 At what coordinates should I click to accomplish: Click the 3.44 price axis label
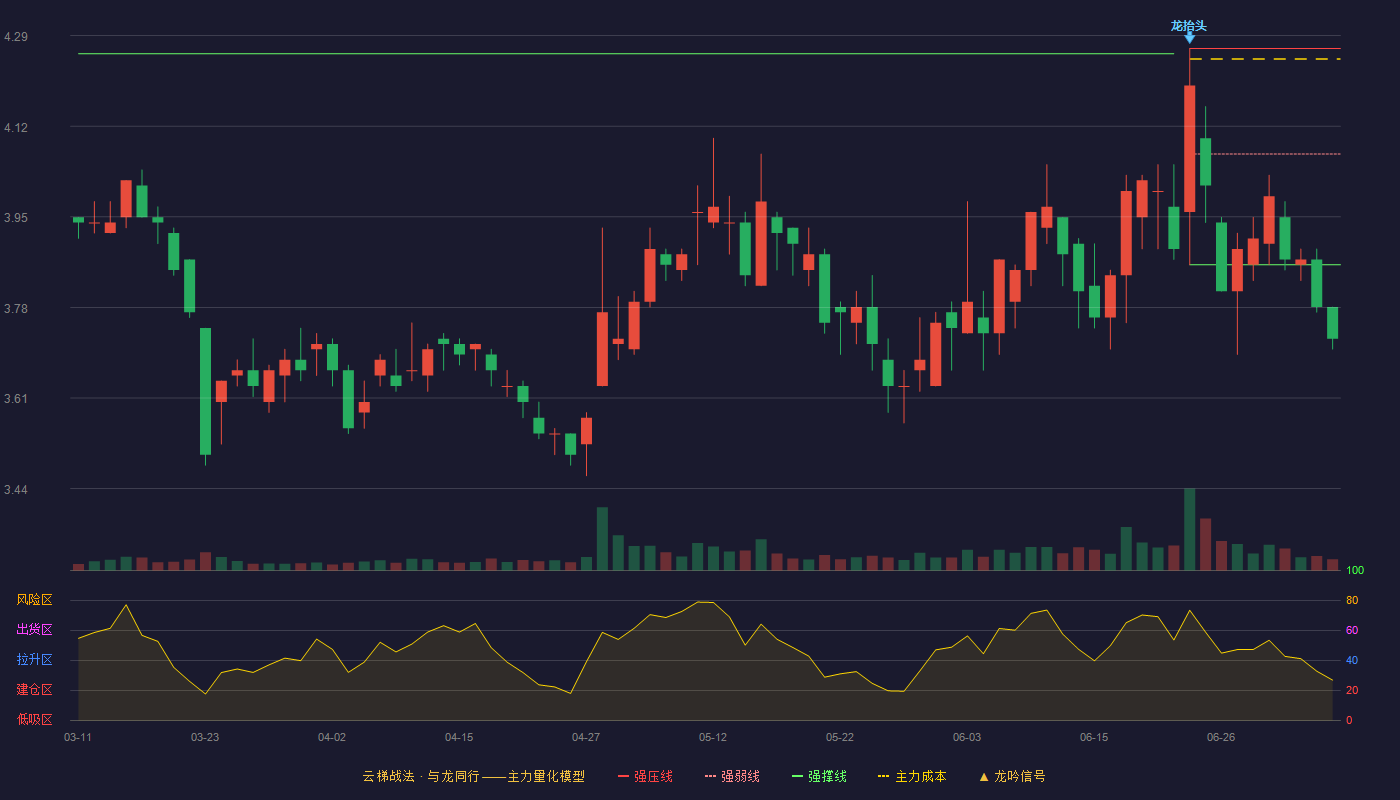16,490
